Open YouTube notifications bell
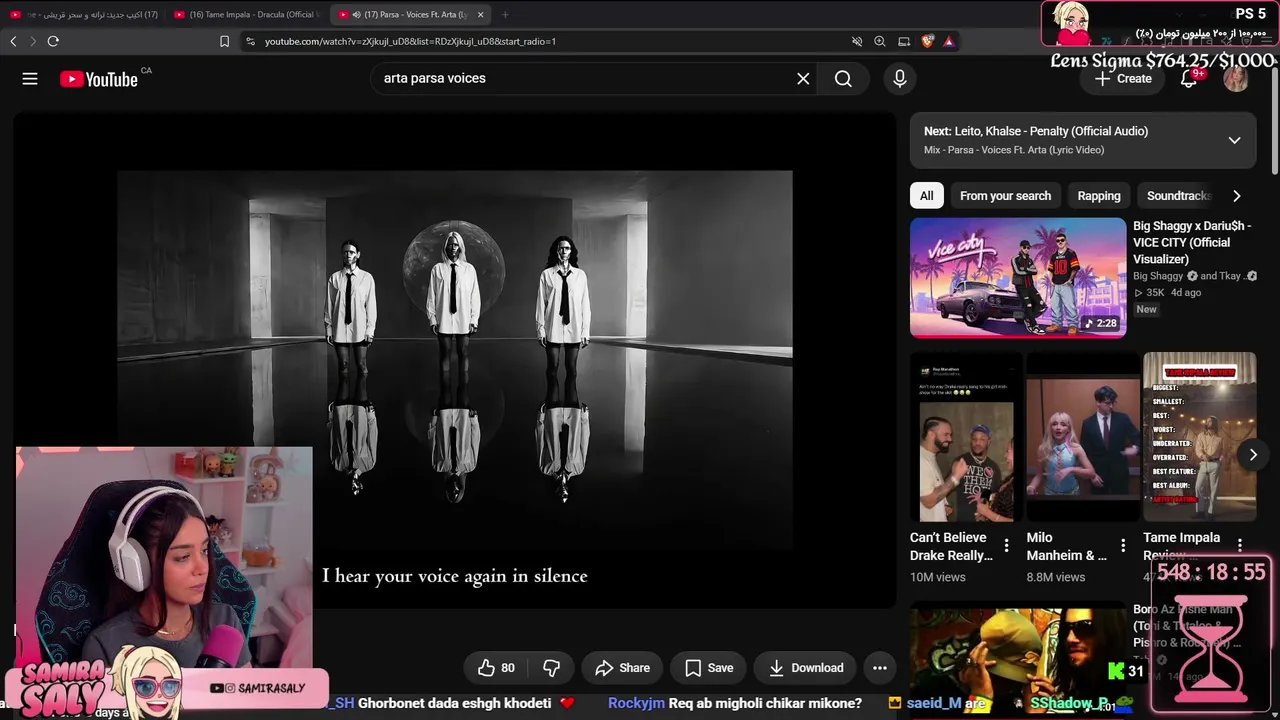The width and height of the screenshot is (1280, 720). pos(1189,79)
